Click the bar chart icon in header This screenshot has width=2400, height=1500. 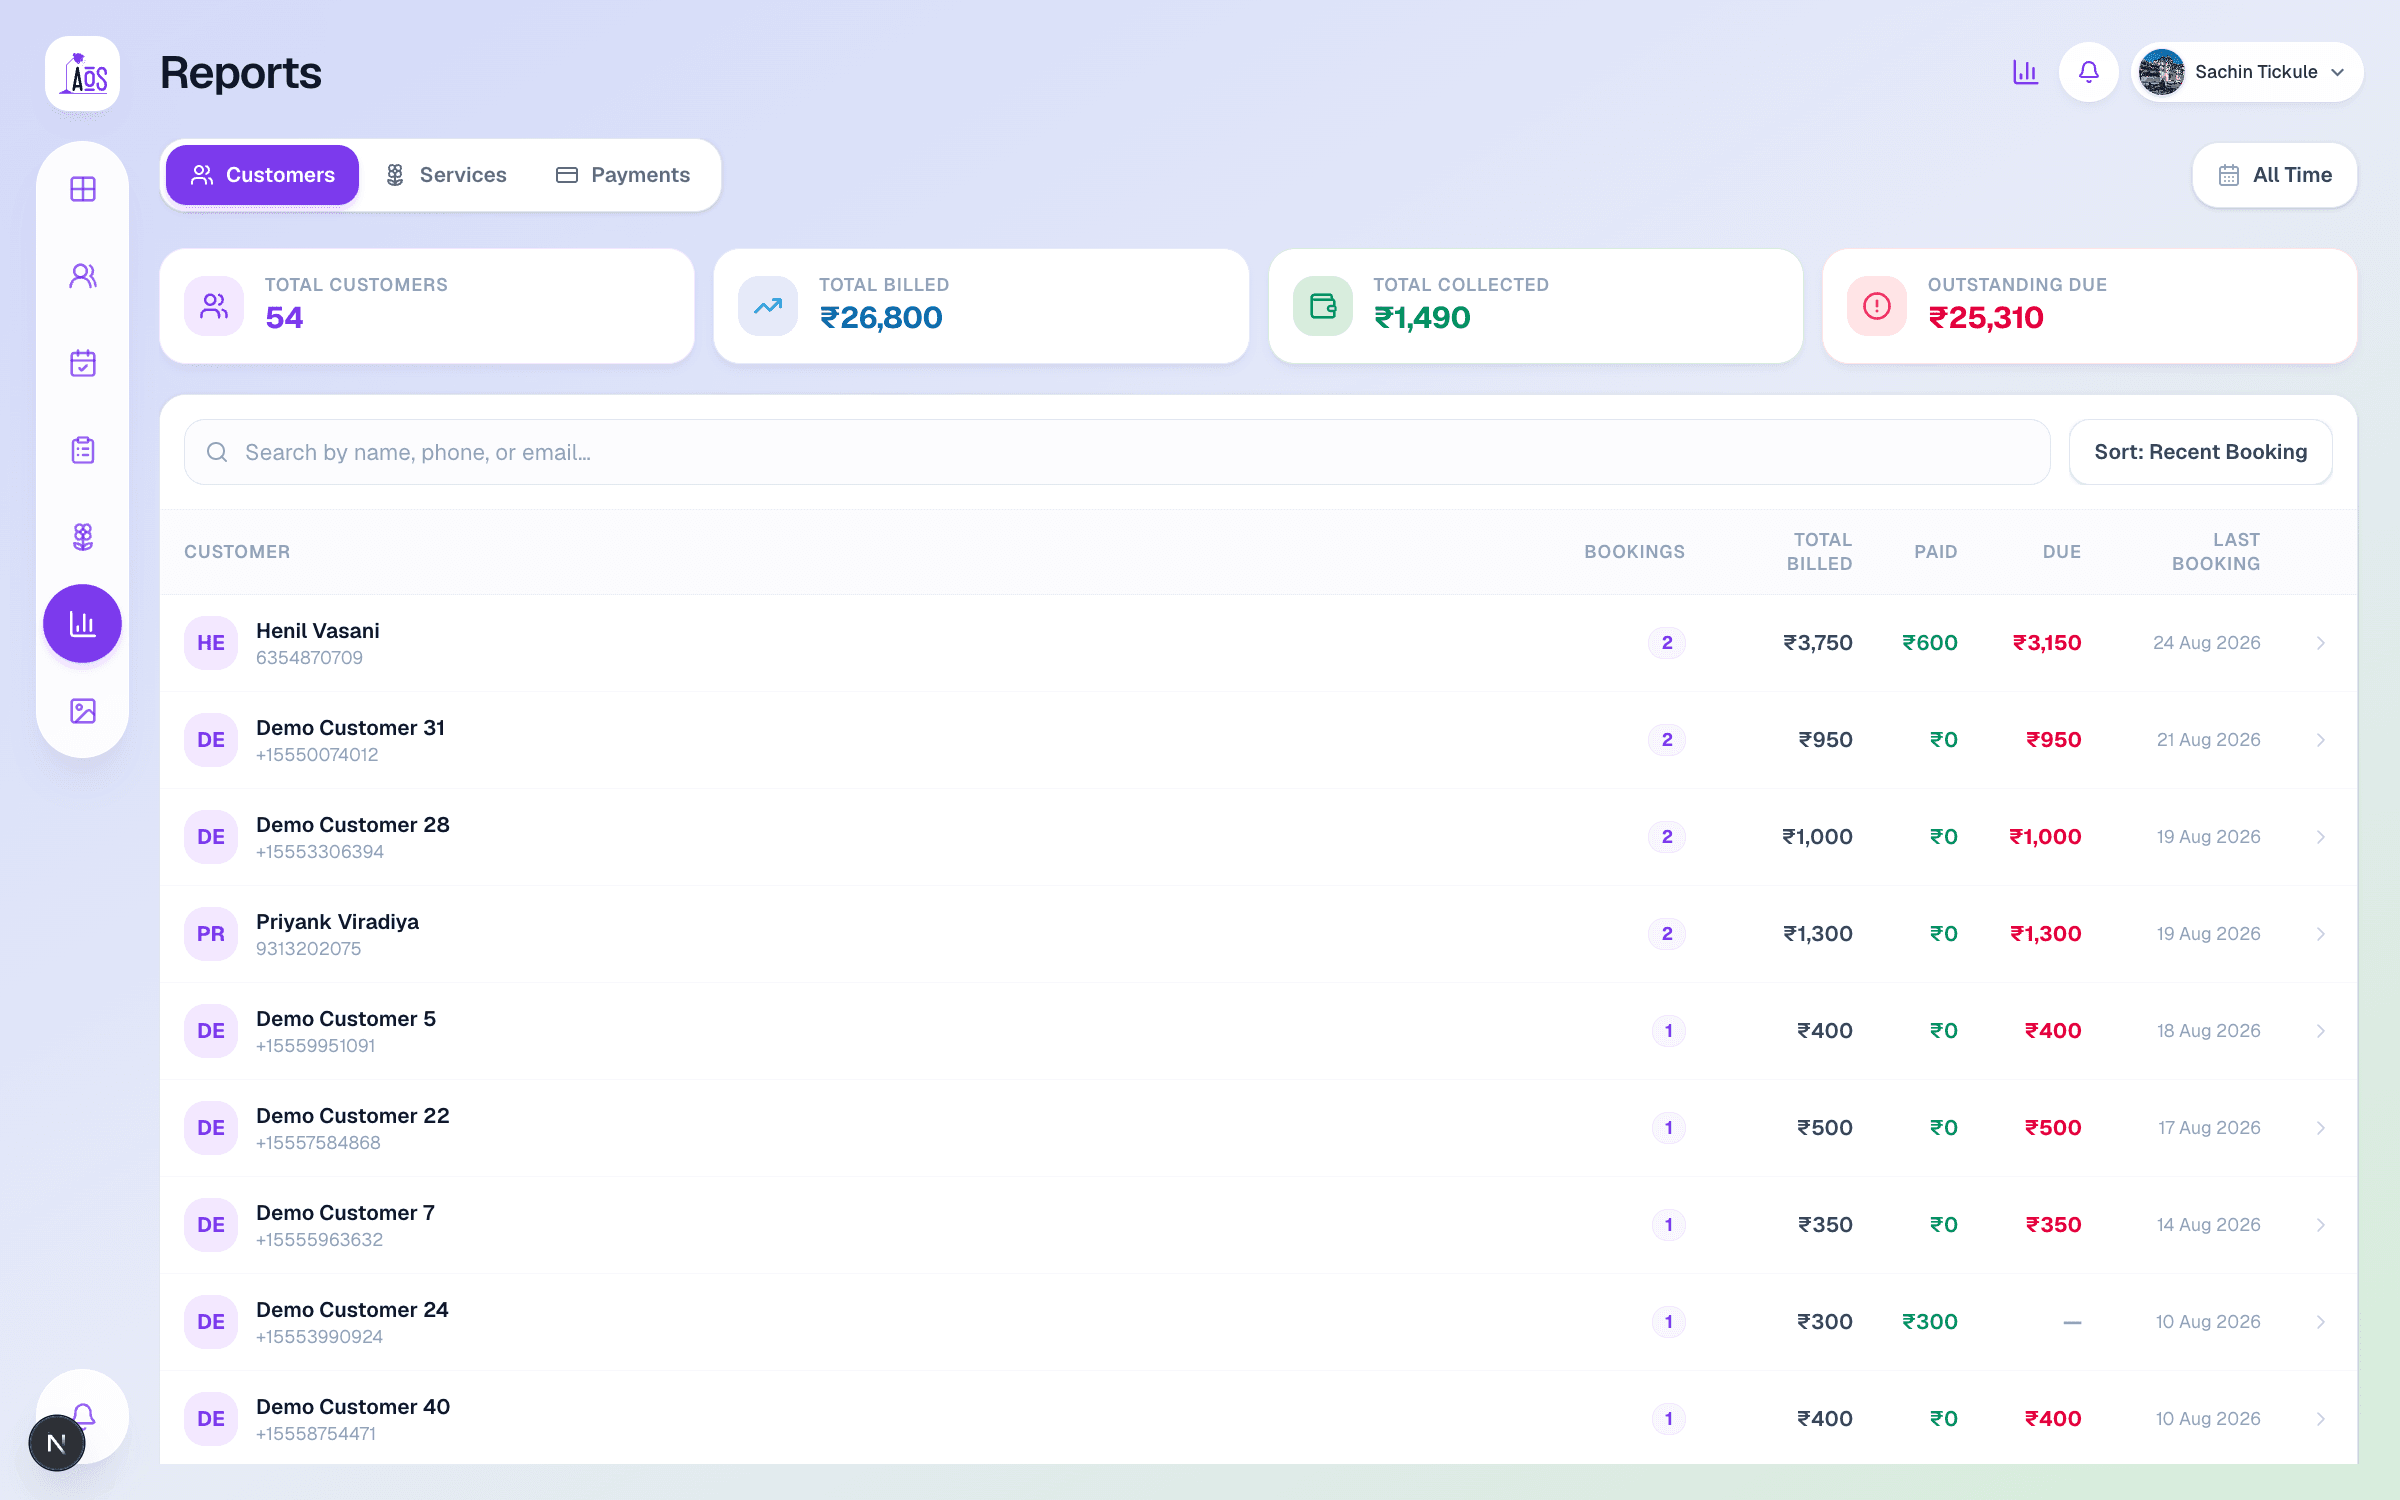tap(2025, 72)
